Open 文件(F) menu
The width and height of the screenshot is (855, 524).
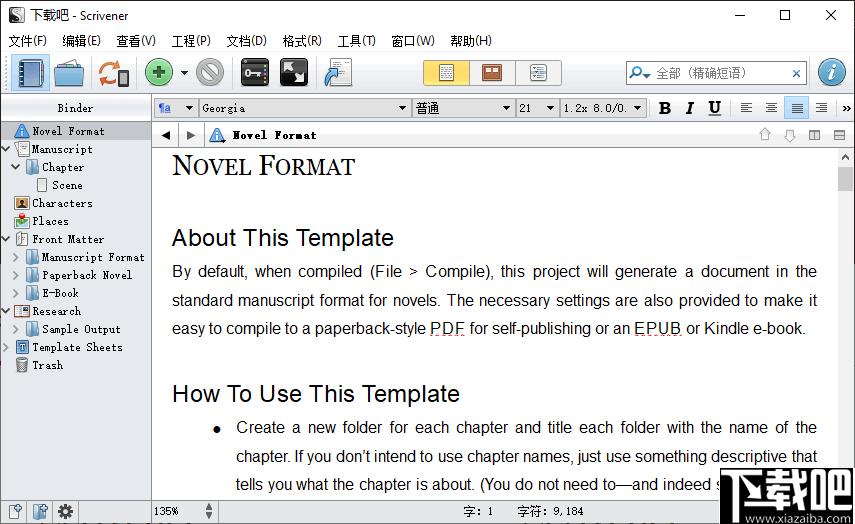click(28, 41)
